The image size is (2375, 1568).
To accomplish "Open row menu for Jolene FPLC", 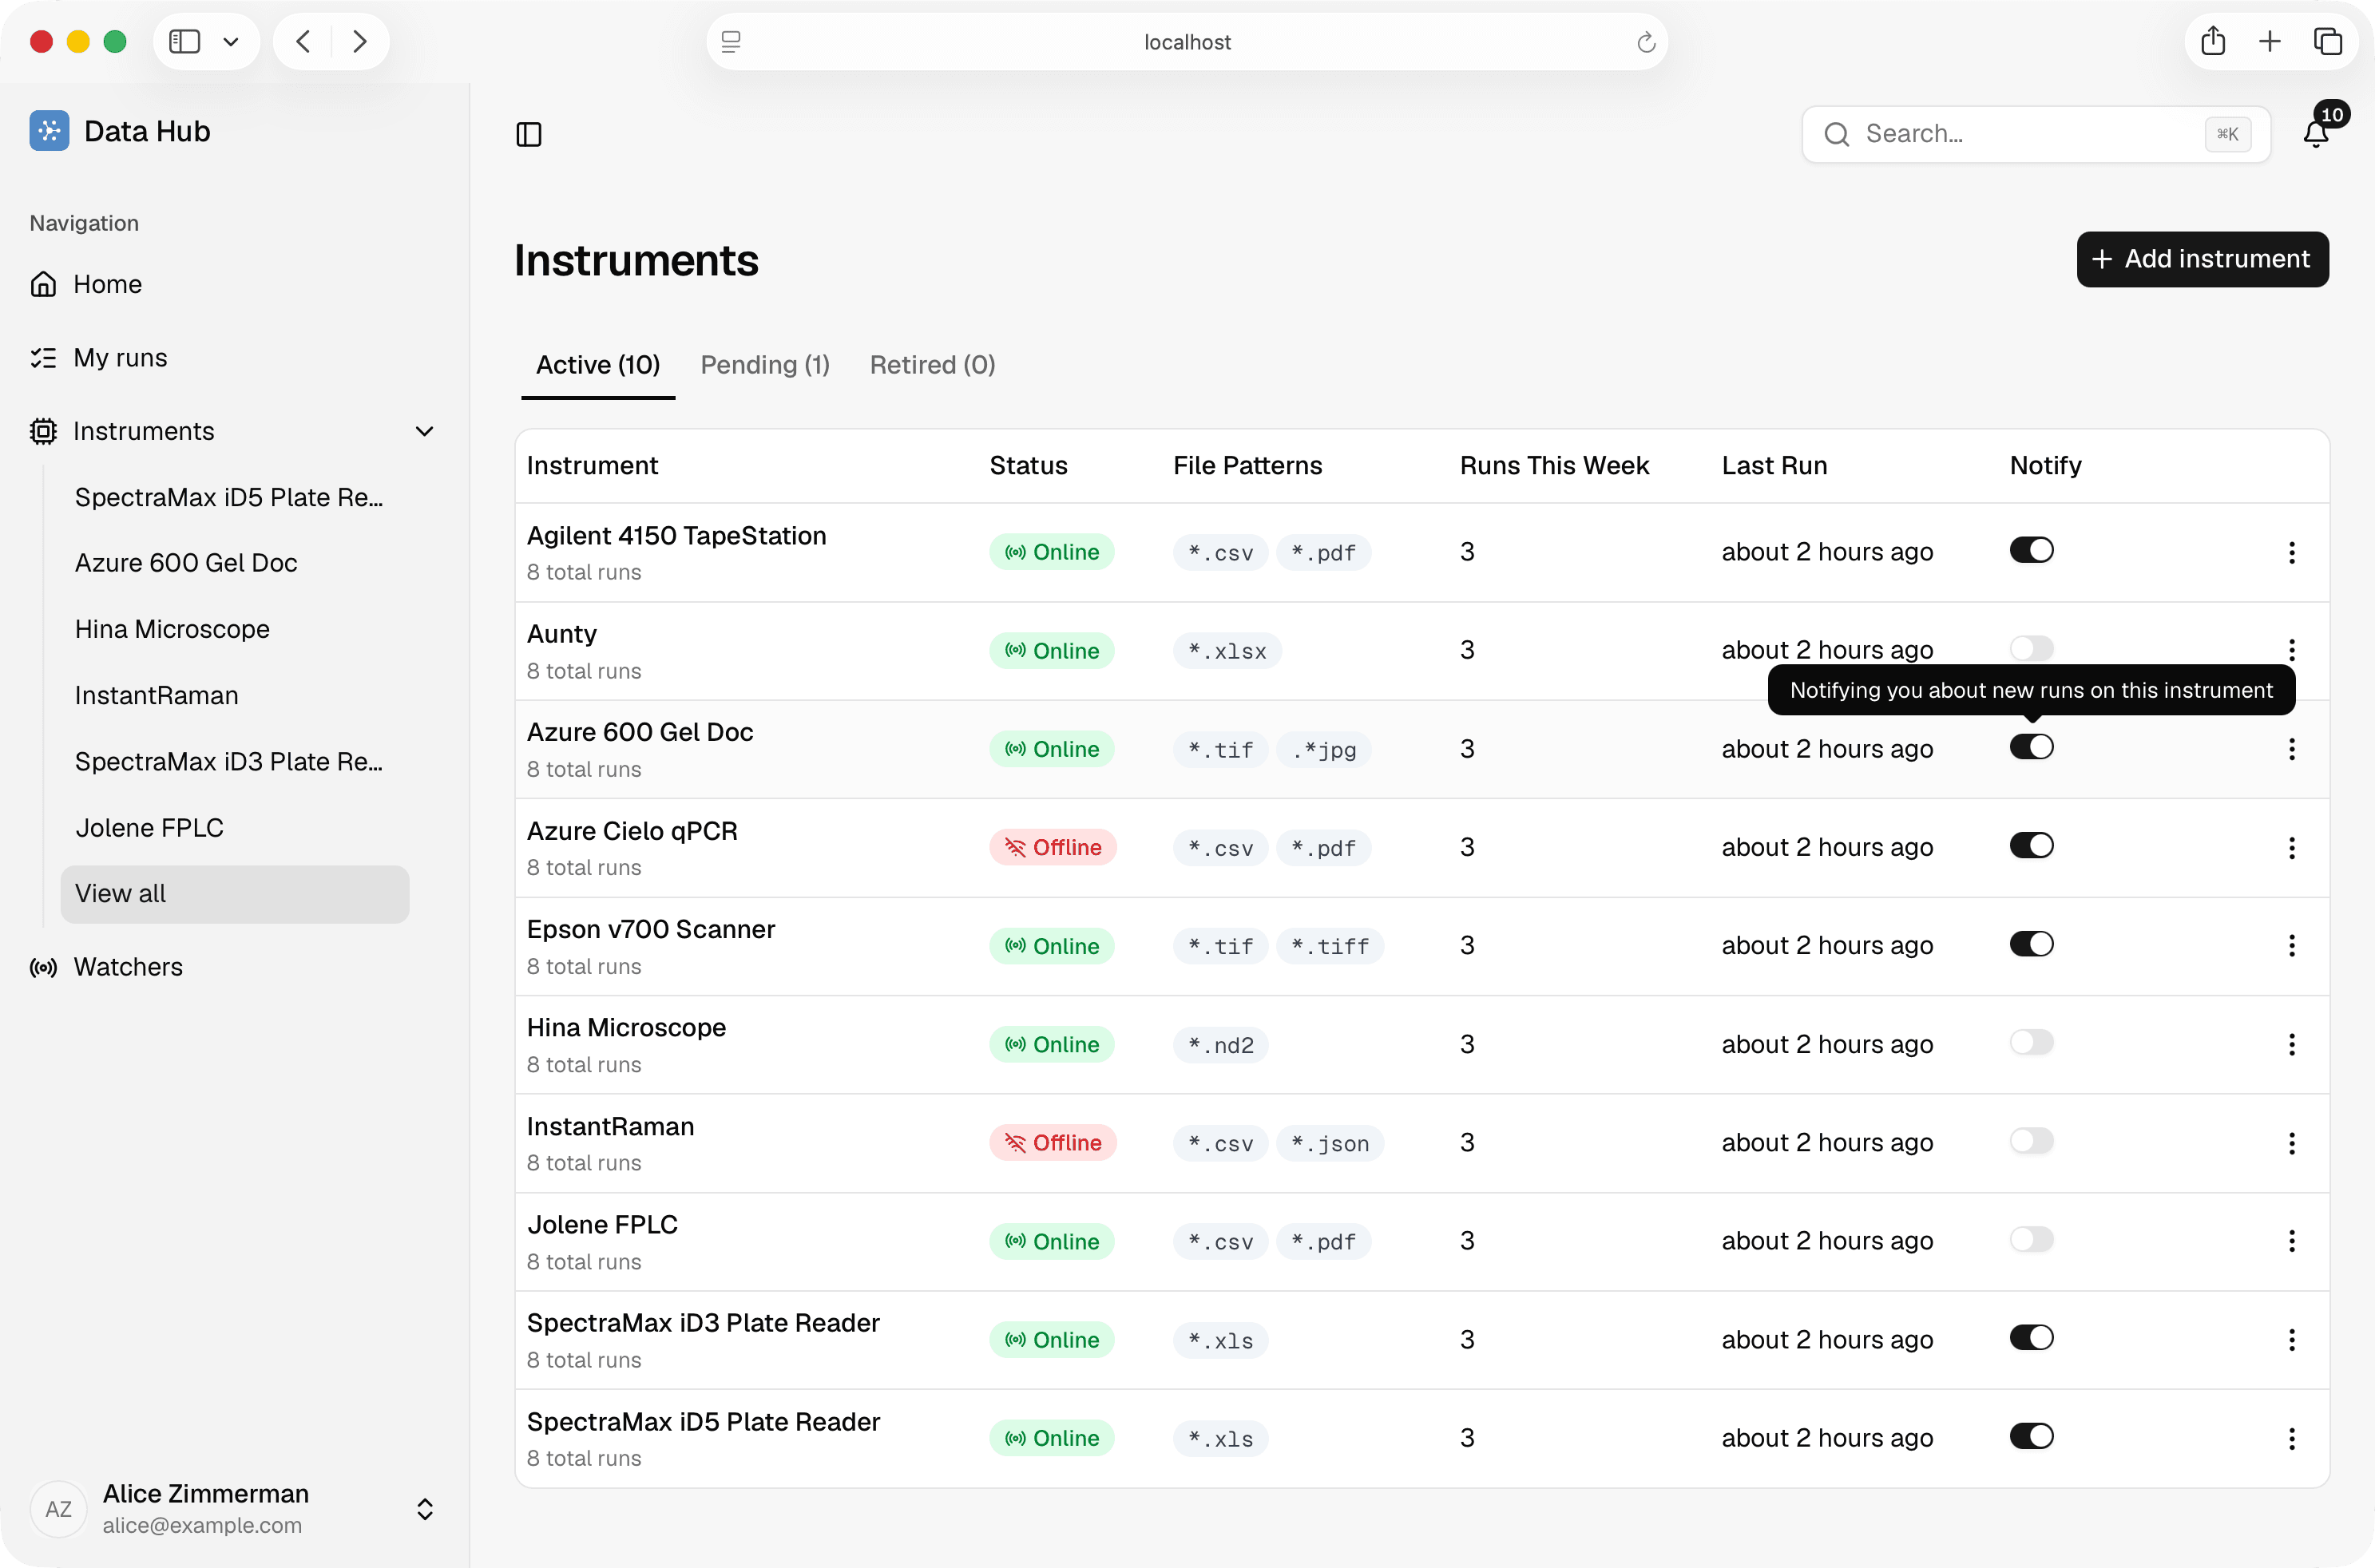I will click(2292, 1241).
